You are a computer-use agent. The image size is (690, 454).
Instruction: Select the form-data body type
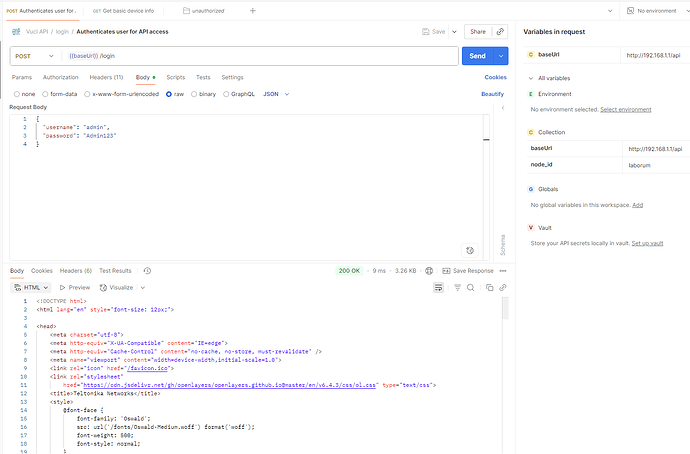(45, 94)
